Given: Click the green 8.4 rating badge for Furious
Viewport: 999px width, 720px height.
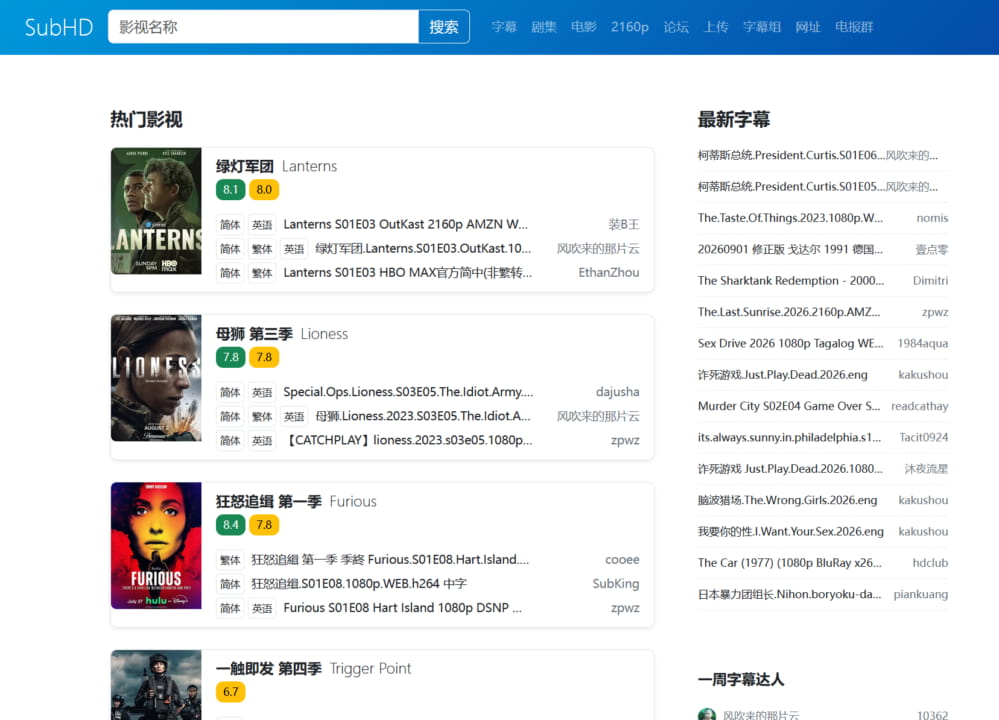Looking at the screenshot, I should 231,524.
